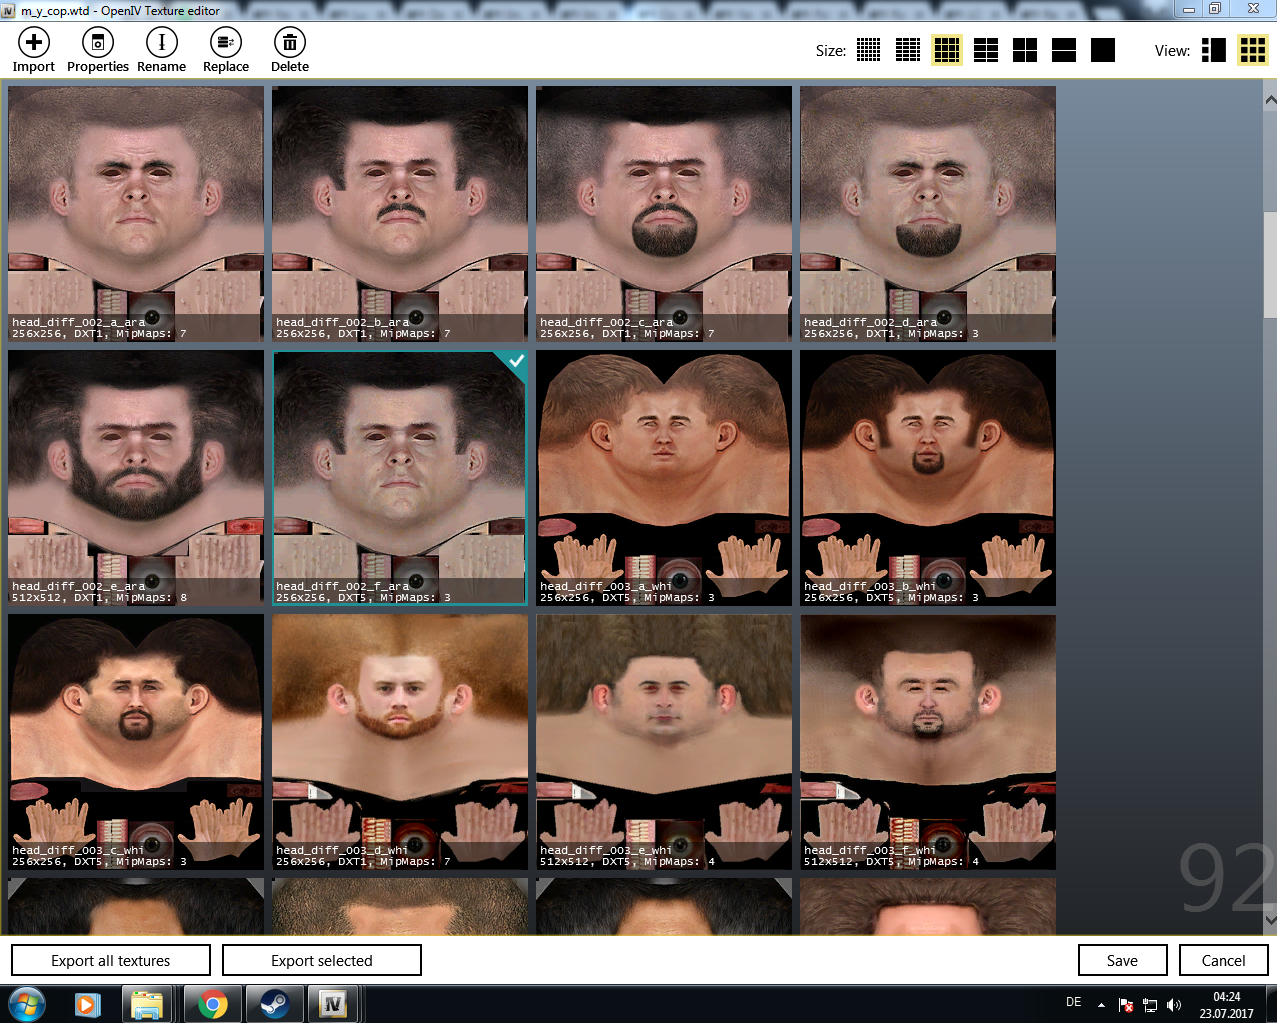Select the four-tile large thumbnail size
The width and height of the screenshot is (1277, 1023).
tap(1025, 50)
